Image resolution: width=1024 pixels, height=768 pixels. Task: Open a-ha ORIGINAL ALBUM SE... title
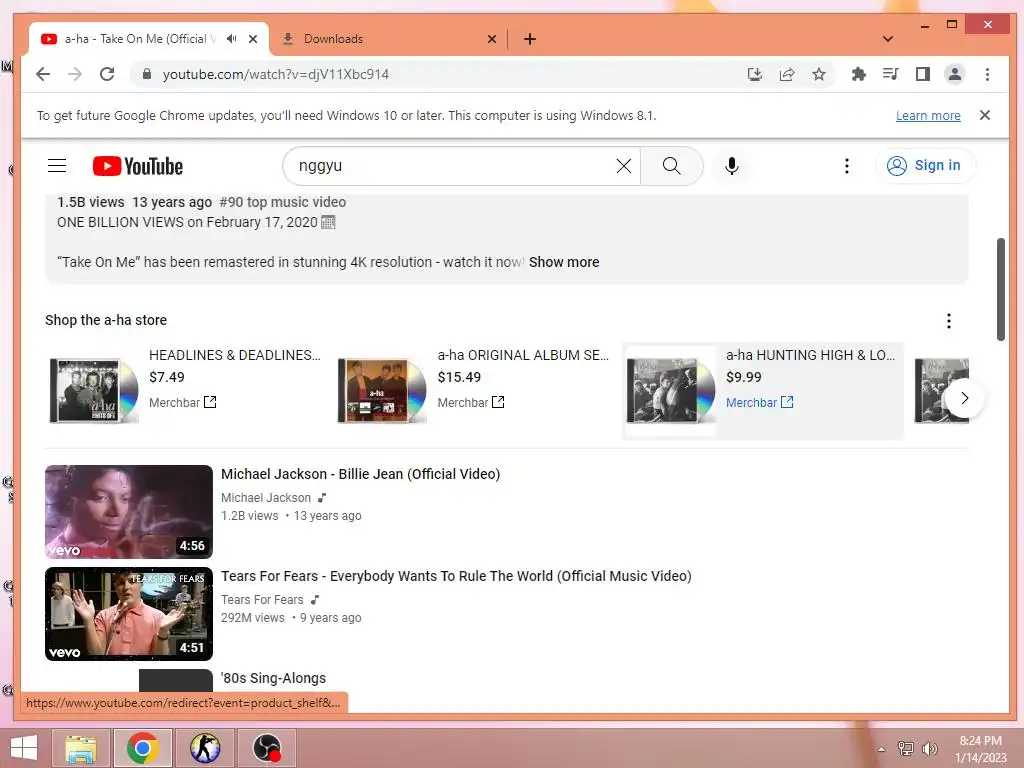522,355
